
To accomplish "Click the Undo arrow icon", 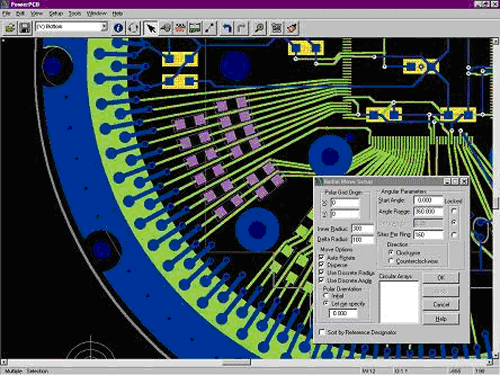I will click(227, 28).
